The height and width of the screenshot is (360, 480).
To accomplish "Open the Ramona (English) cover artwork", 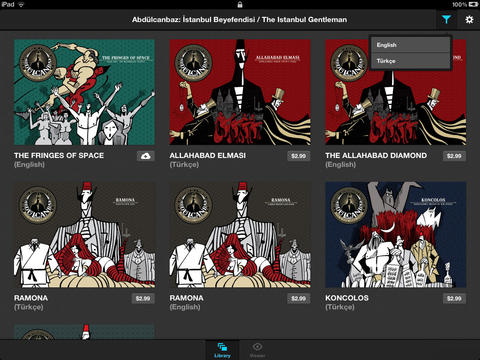I will pyautogui.click(x=240, y=235).
